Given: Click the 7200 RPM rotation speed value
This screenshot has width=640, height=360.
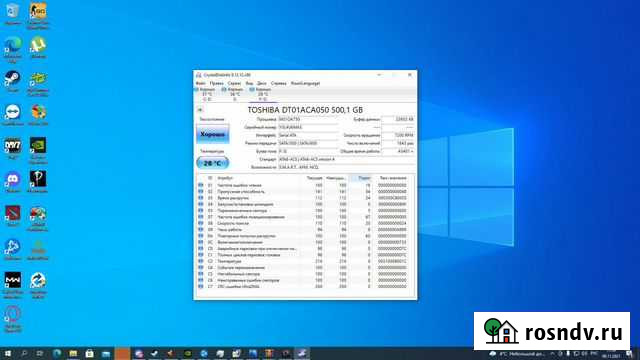Looking at the screenshot, I should pyautogui.click(x=398, y=135).
